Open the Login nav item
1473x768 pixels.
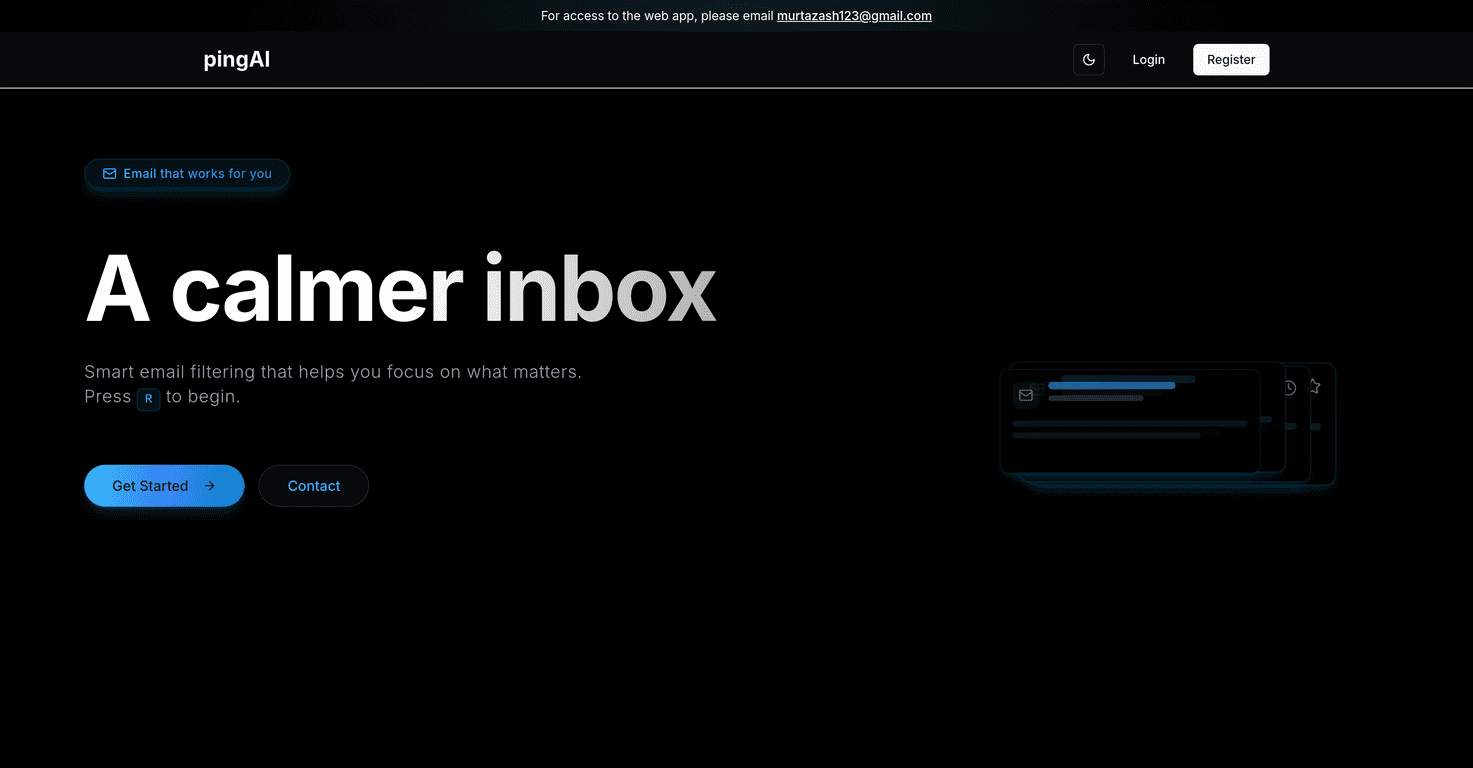click(x=1148, y=59)
